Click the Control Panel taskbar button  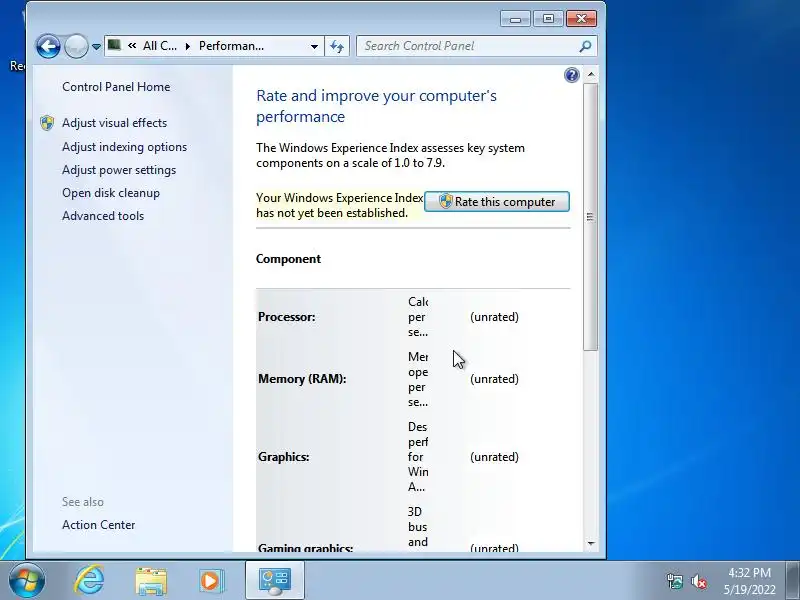point(275,581)
